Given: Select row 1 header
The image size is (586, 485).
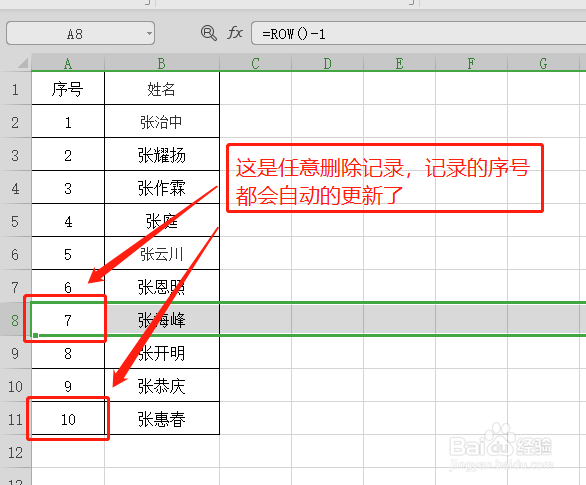Looking at the screenshot, I should tap(15, 89).
